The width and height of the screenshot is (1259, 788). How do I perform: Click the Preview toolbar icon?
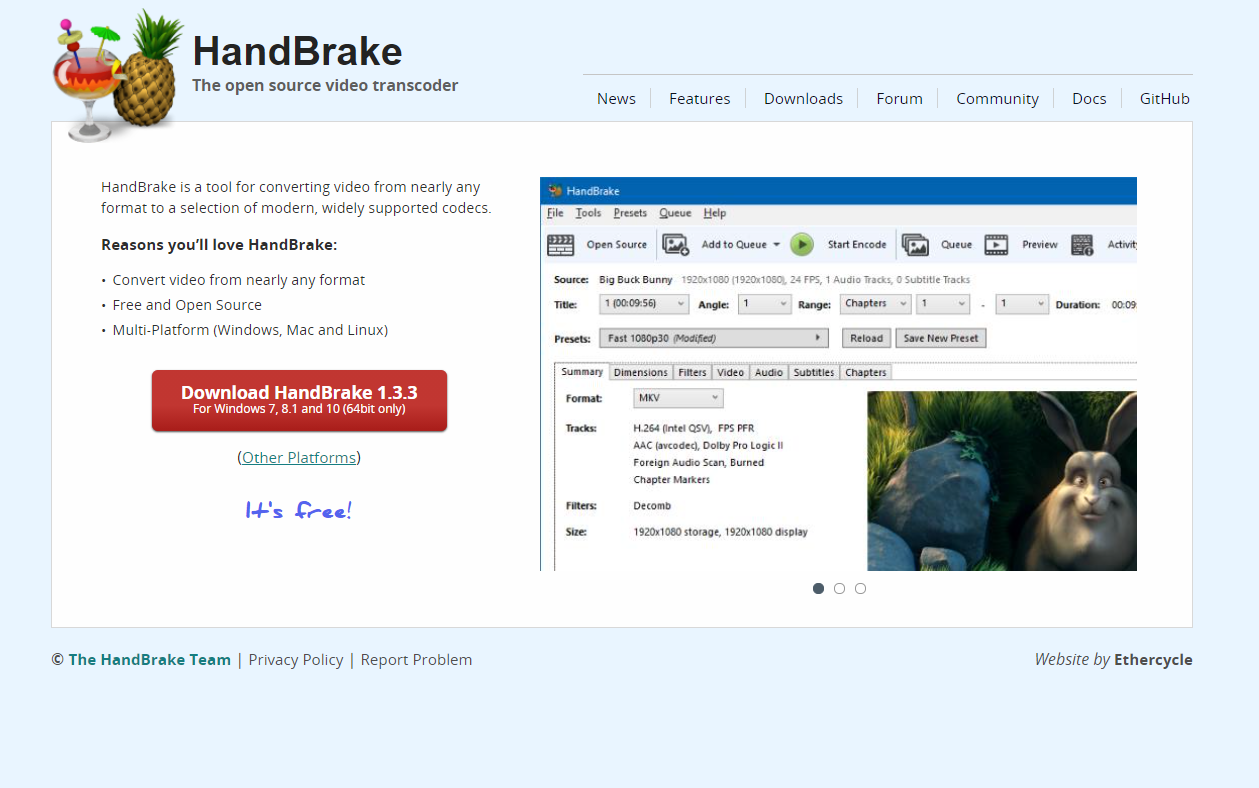(x=996, y=245)
